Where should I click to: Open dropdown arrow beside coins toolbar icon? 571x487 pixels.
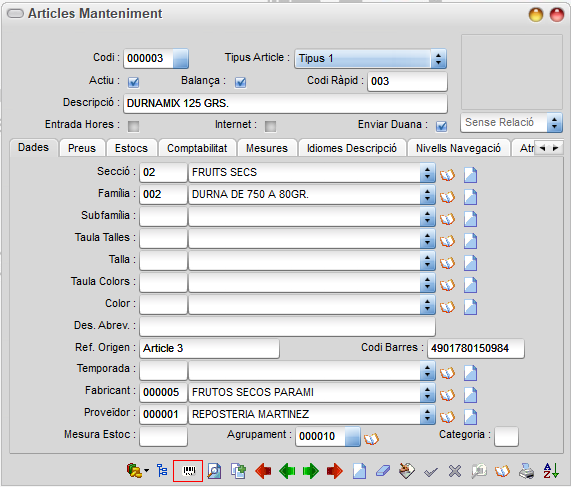(x=146, y=470)
